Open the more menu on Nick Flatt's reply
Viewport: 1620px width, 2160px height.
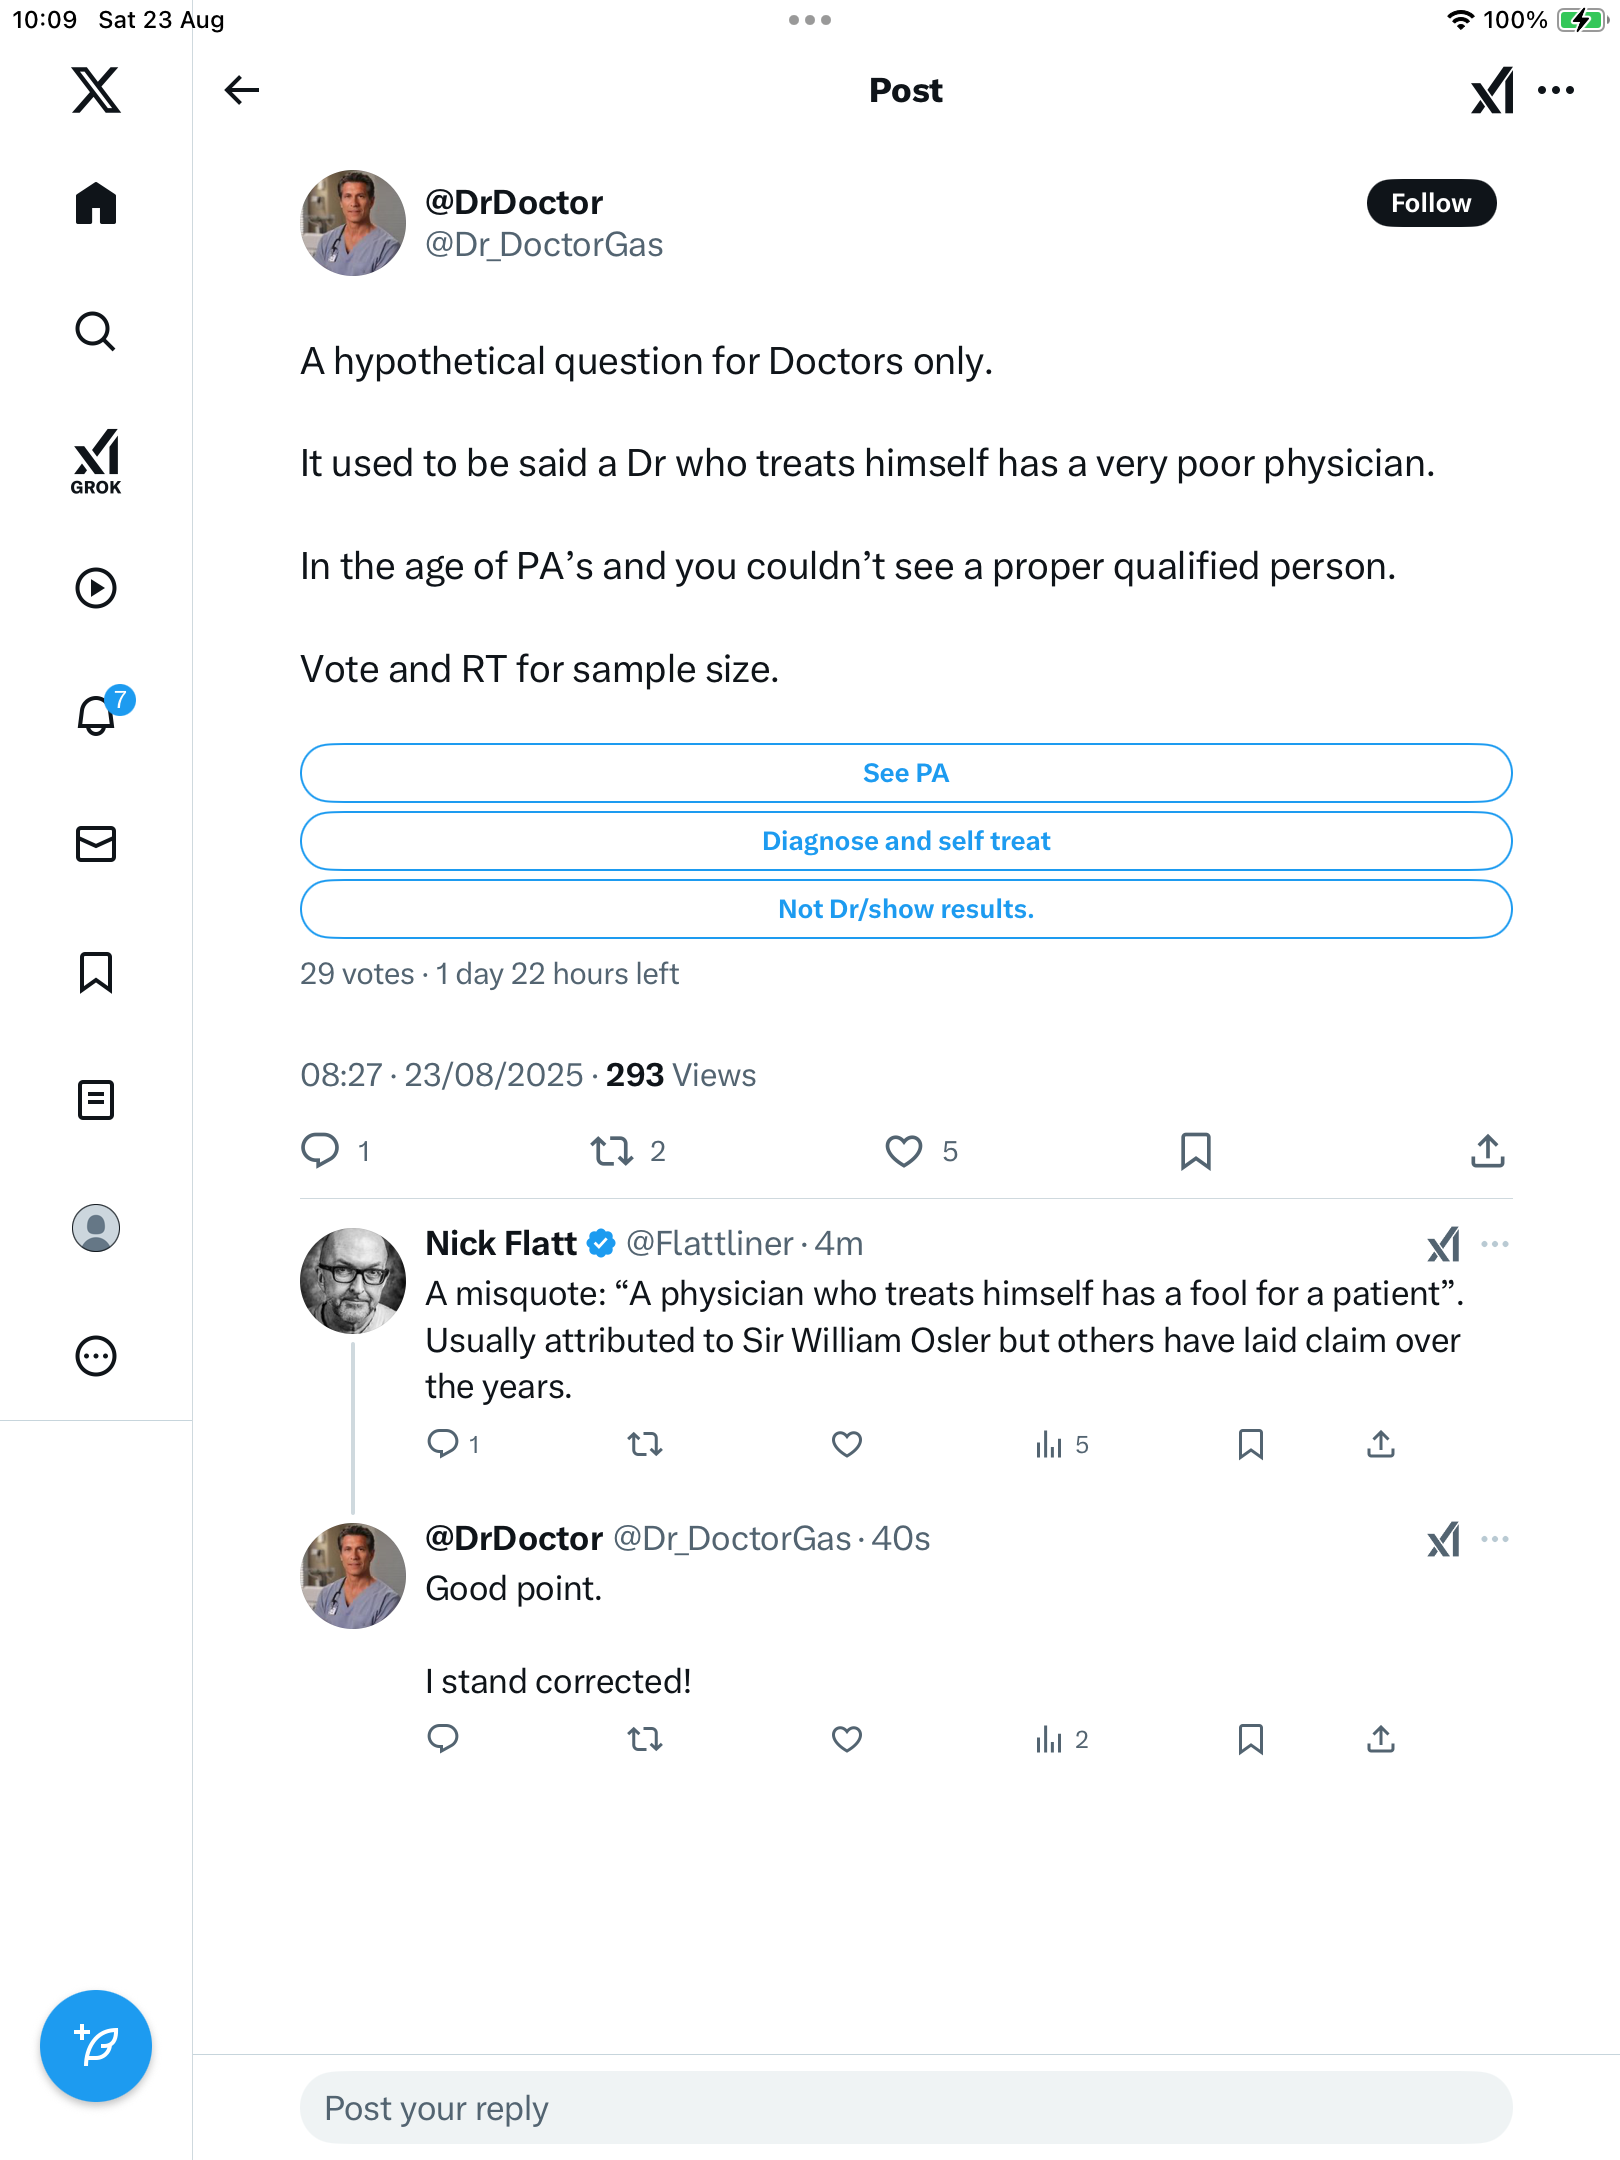pyautogui.click(x=1495, y=1244)
